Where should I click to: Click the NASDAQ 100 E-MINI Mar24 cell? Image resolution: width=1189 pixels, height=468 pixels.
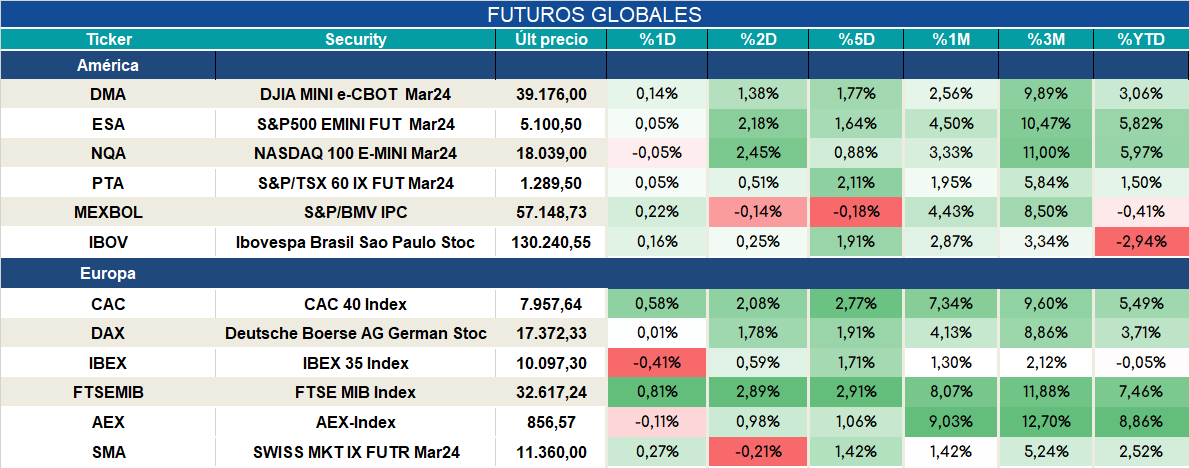(x=356, y=153)
